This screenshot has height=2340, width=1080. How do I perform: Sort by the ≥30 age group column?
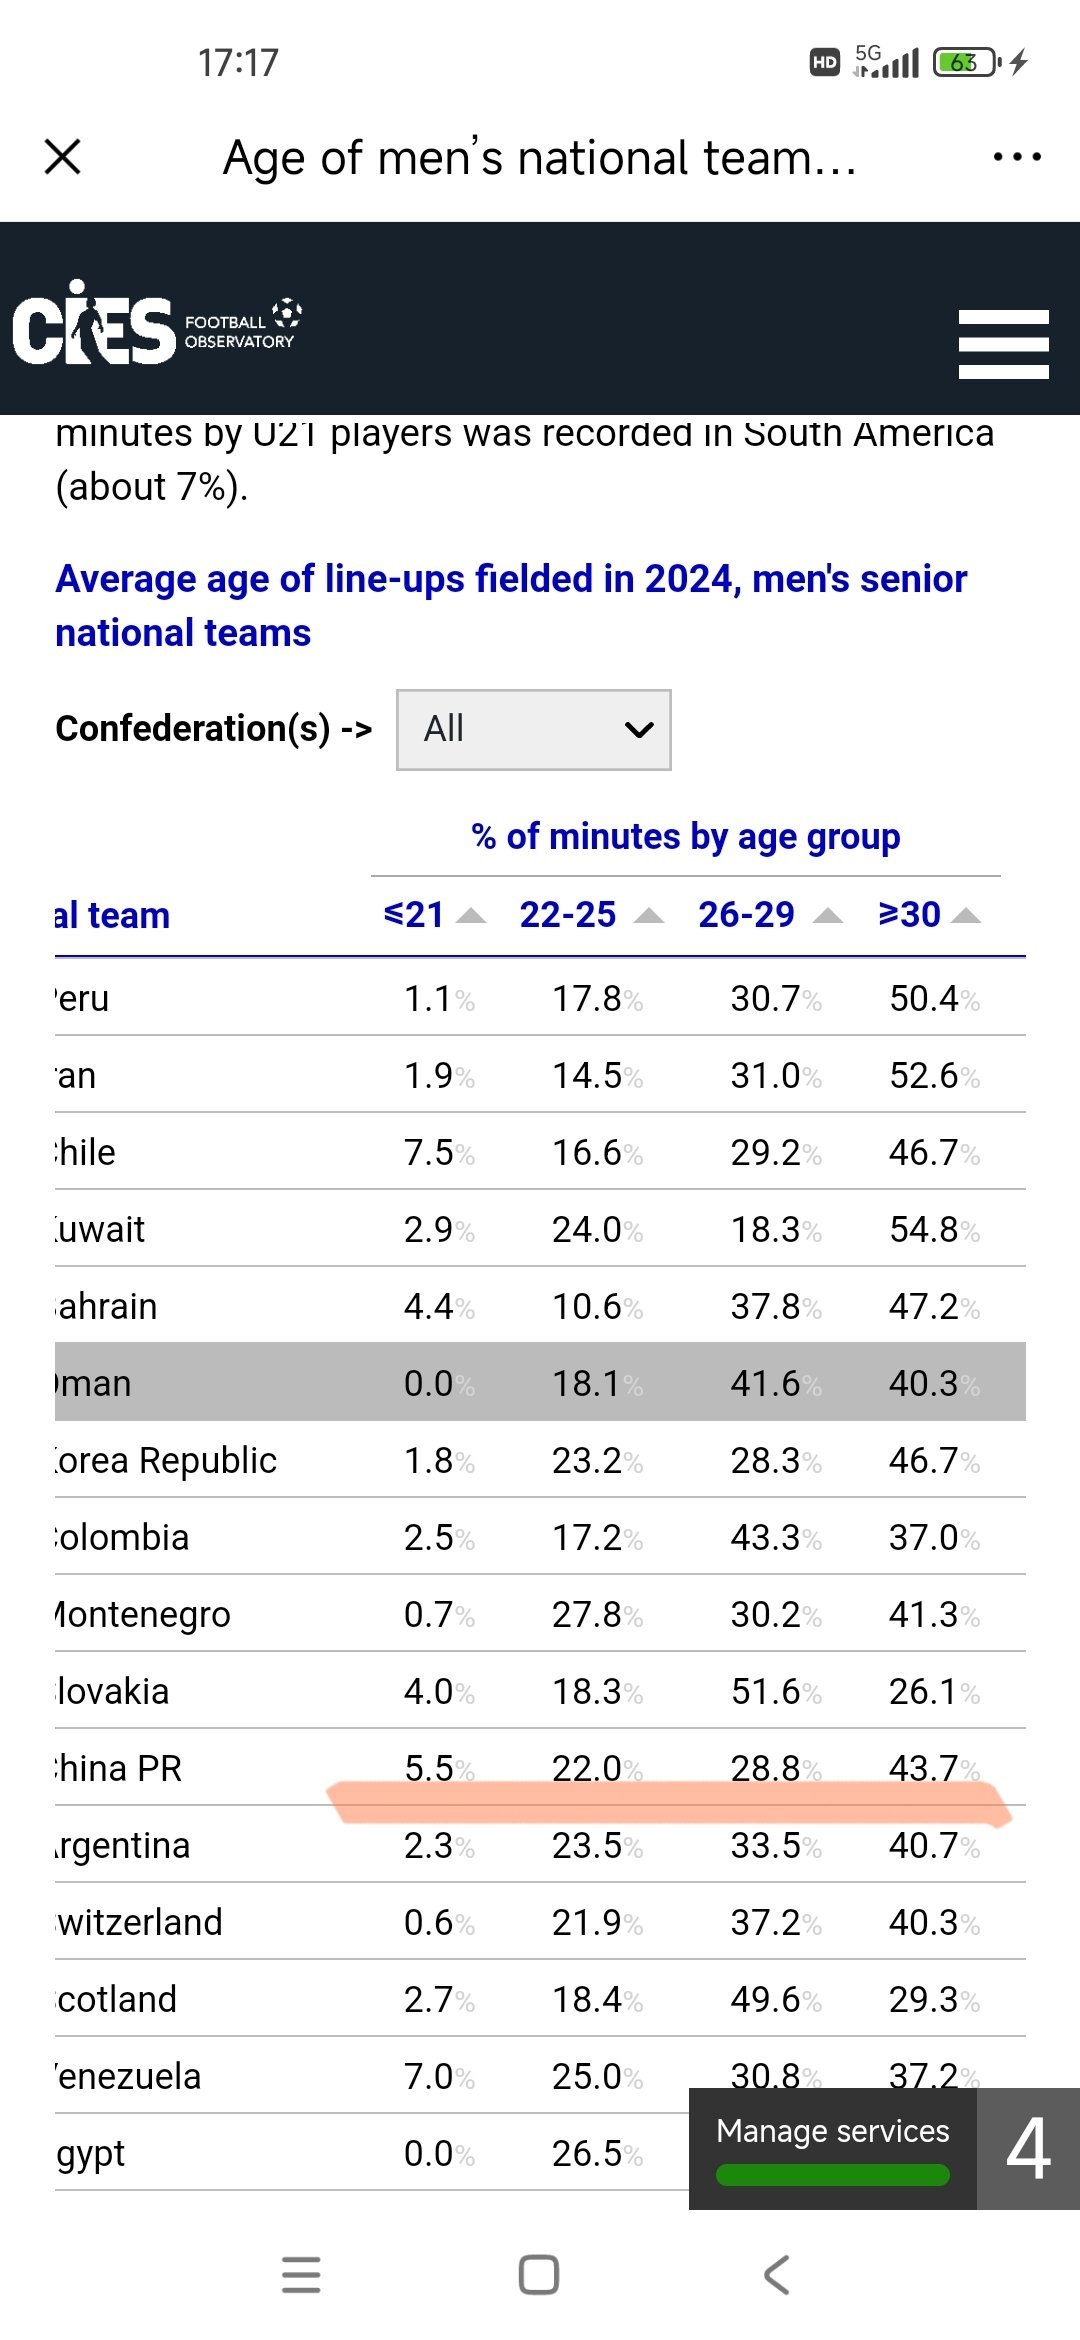pos(928,915)
